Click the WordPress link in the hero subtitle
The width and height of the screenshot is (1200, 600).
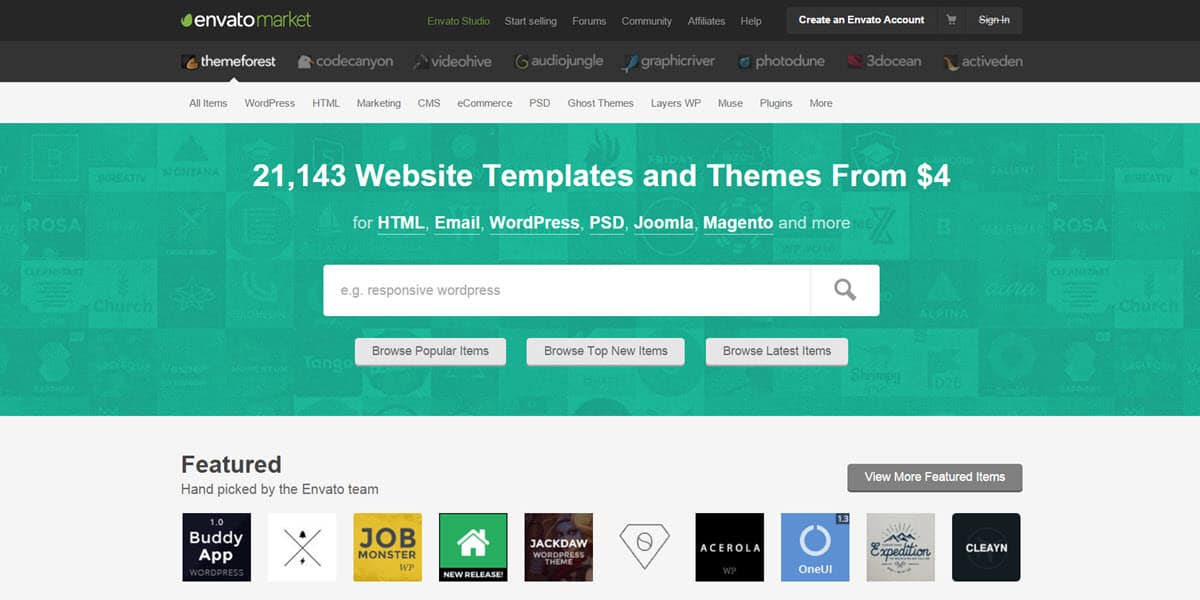tap(534, 223)
